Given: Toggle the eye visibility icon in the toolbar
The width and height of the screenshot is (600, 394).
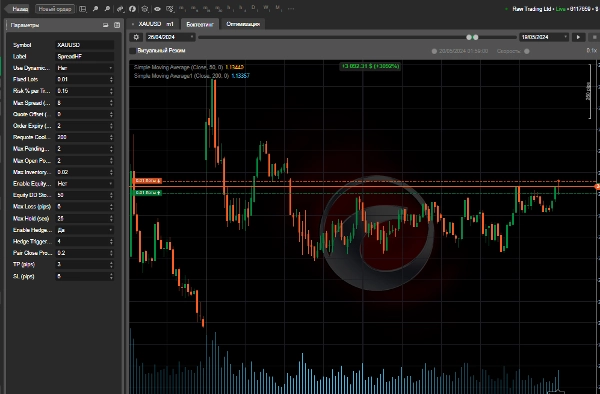Looking at the screenshot, I should (157, 9).
